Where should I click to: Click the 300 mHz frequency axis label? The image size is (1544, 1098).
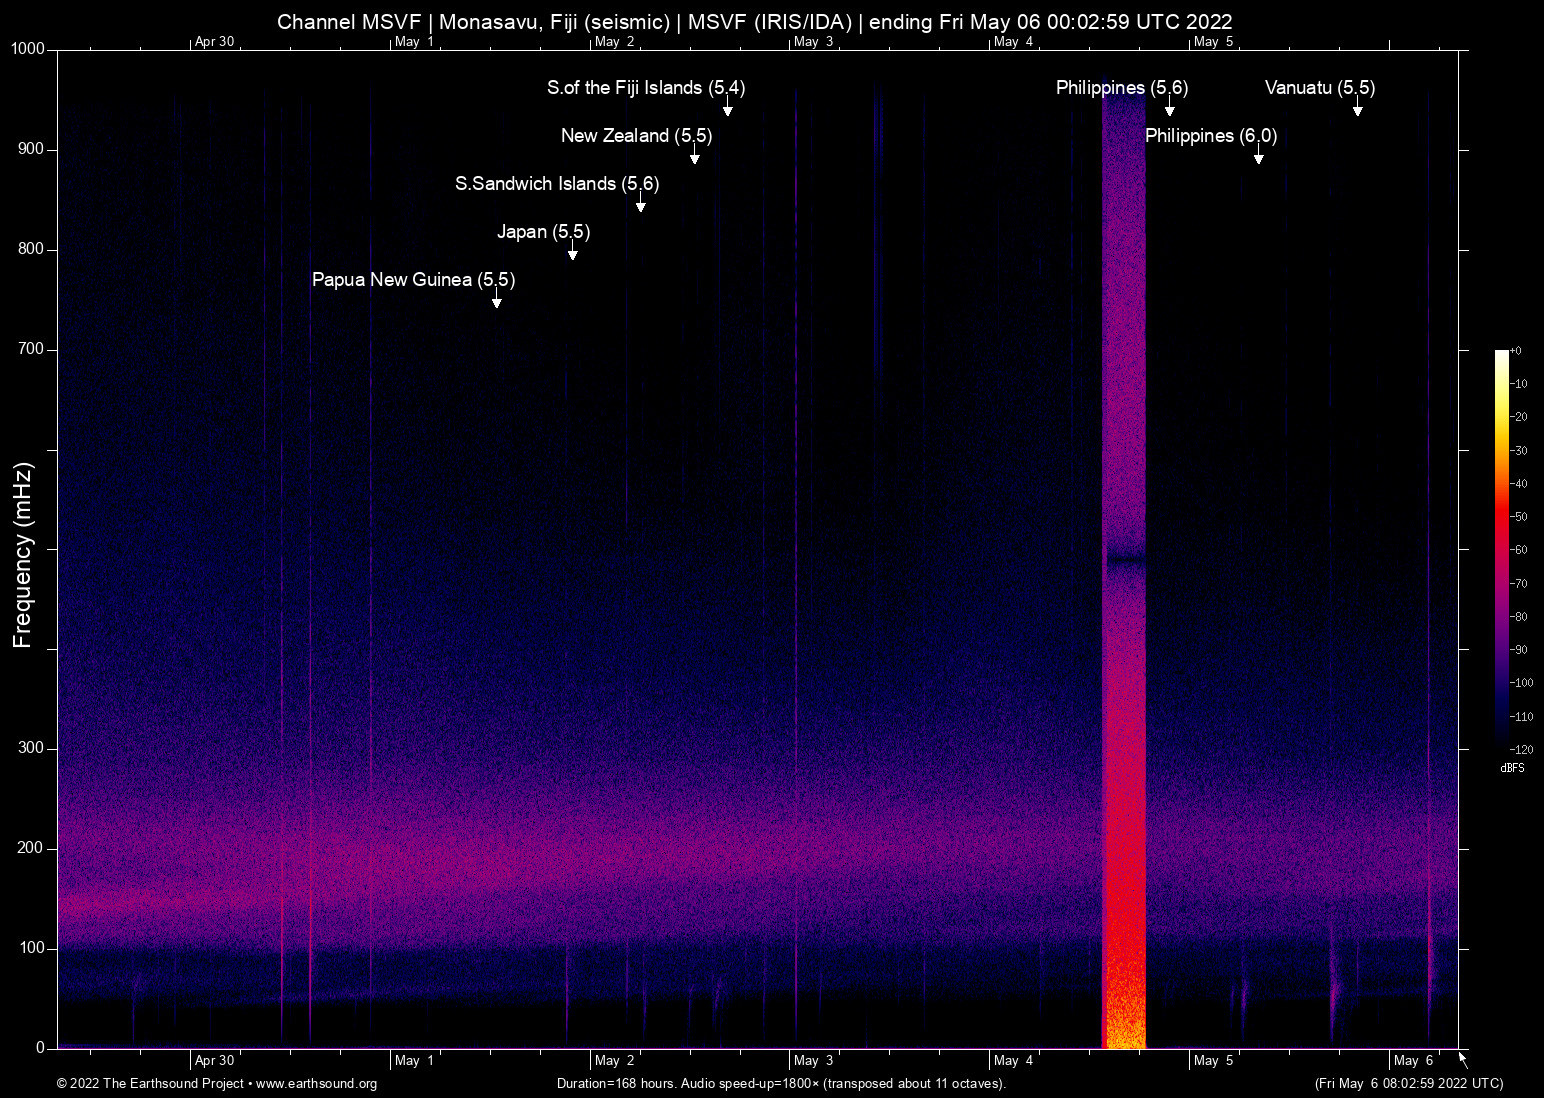coord(31,747)
